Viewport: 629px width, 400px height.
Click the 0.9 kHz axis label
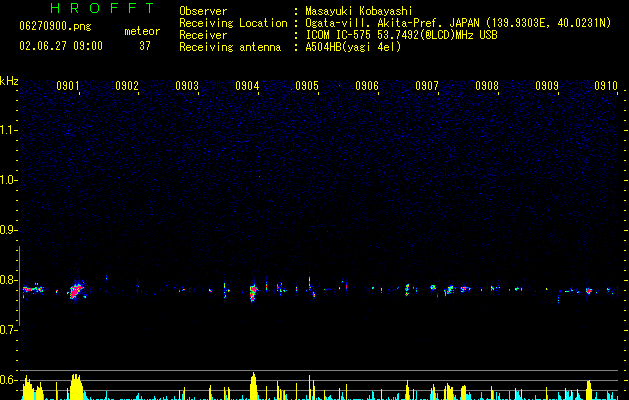pos(8,230)
